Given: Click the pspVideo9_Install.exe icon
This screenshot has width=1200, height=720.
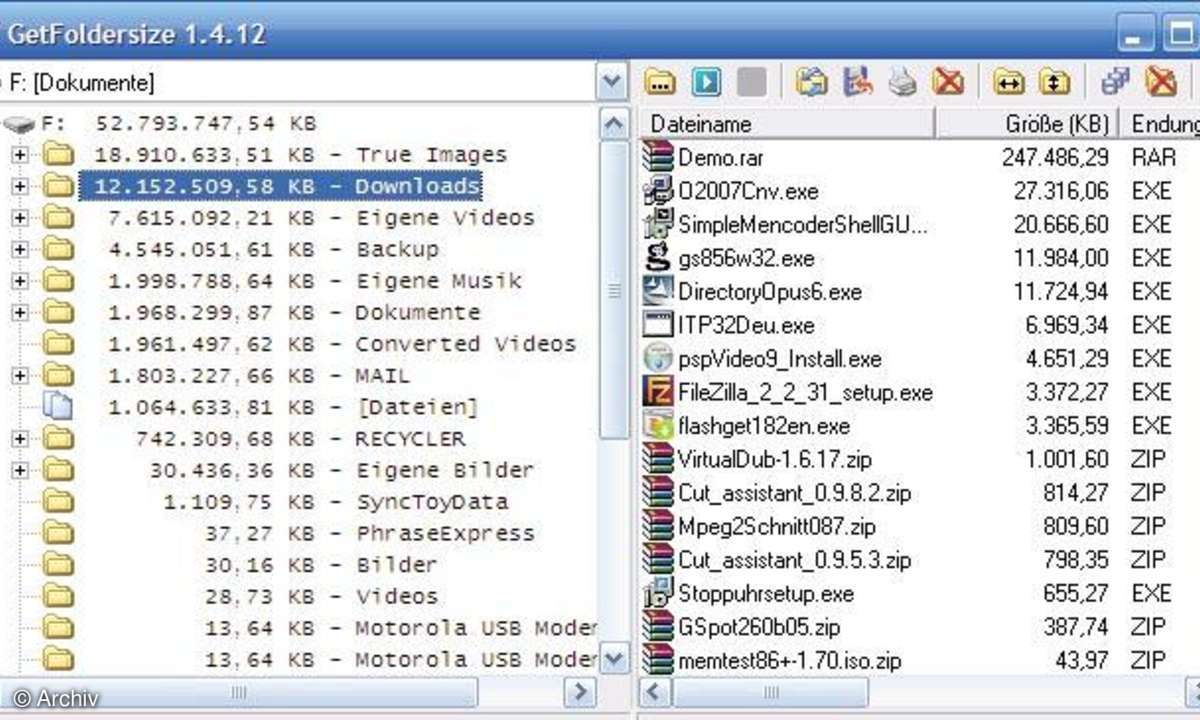Looking at the screenshot, I should (658, 358).
